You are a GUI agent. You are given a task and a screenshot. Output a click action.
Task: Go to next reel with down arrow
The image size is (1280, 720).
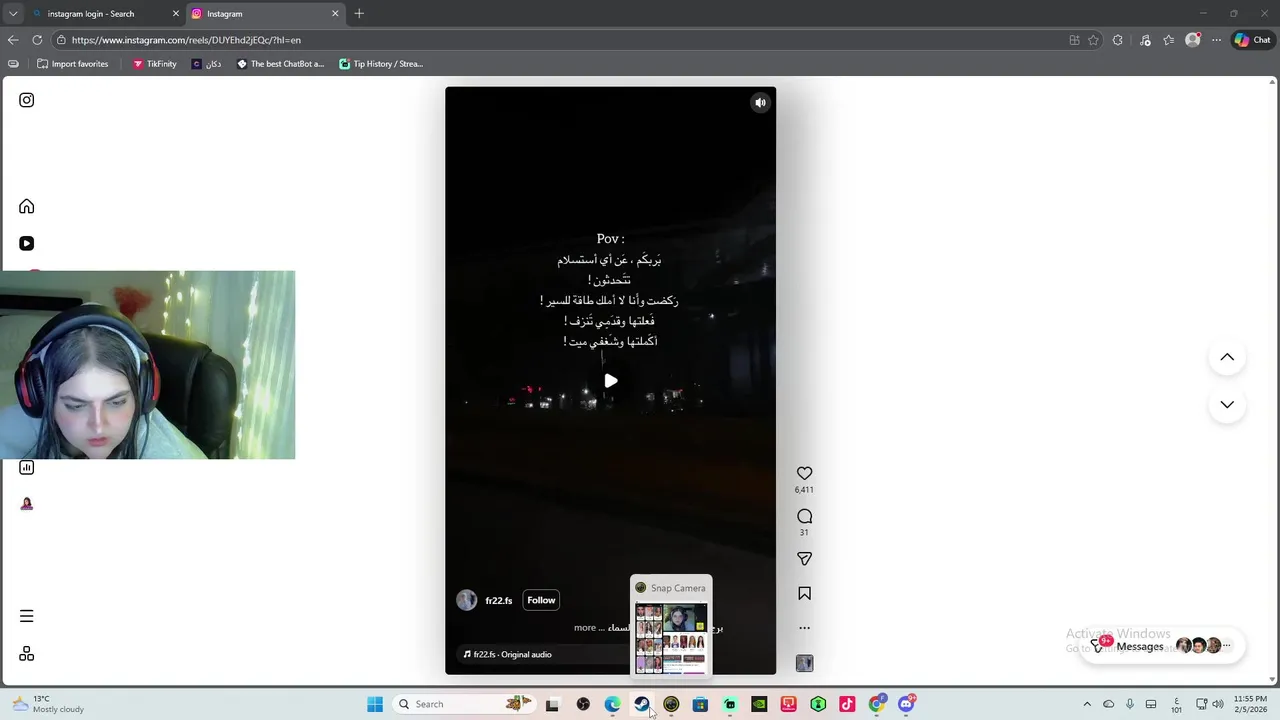click(x=1227, y=404)
